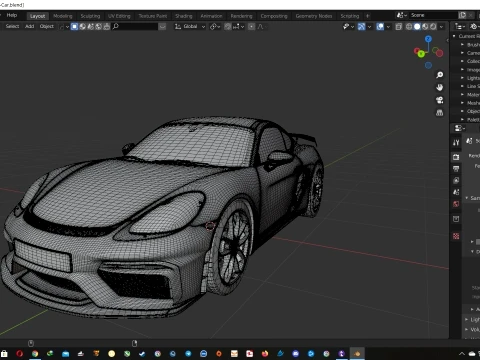Click the pan view hand gizmo
Screen dimensions: 480x360
[440, 87]
